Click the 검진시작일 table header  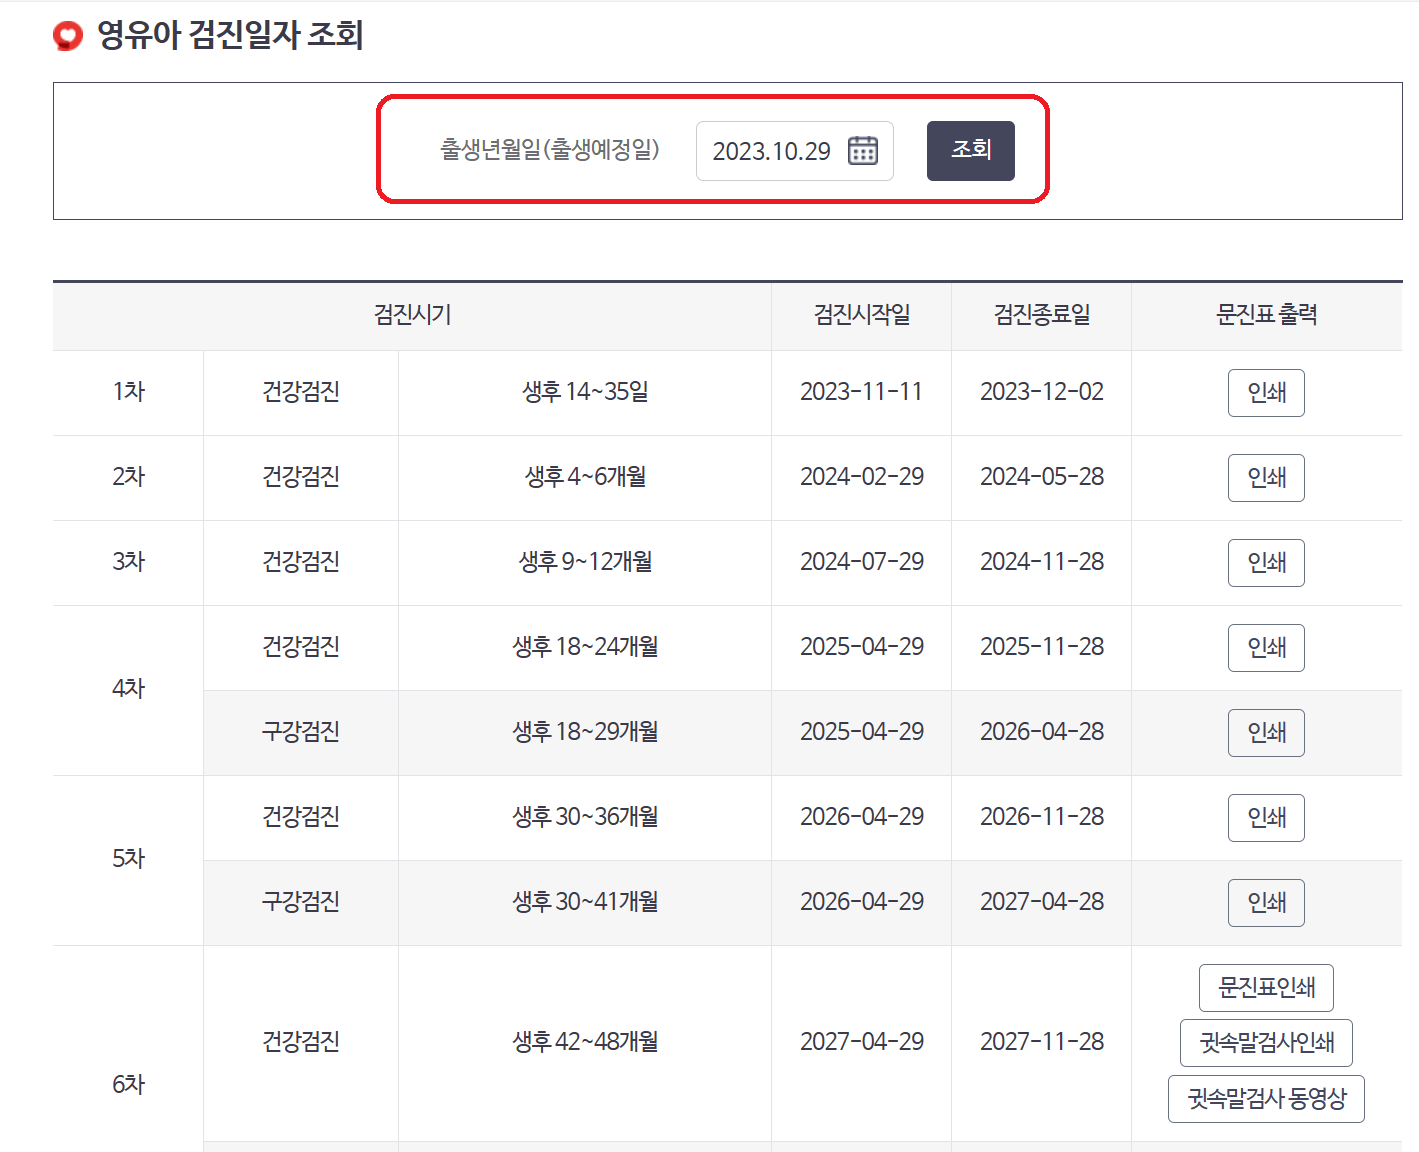(x=860, y=315)
